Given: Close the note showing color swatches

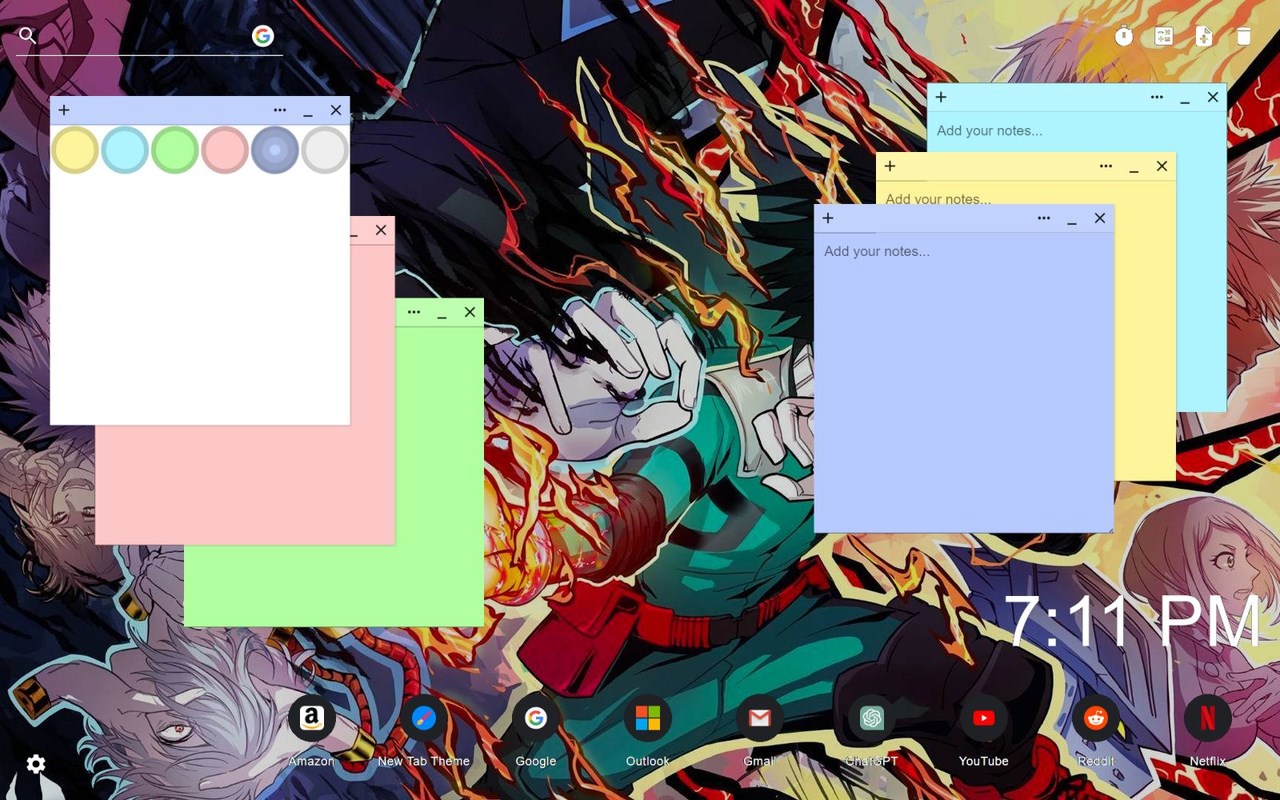Looking at the screenshot, I should coord(336,110).
